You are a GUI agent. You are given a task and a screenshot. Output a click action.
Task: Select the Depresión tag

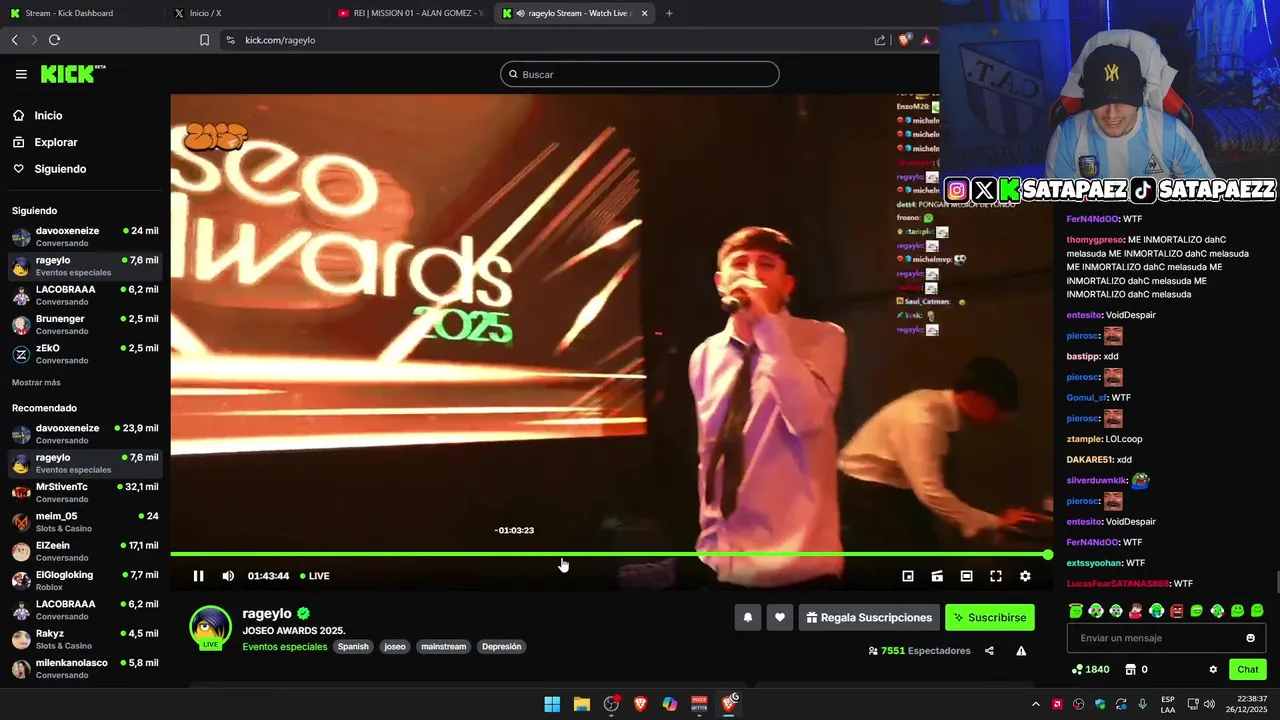(x=501, y=647)
